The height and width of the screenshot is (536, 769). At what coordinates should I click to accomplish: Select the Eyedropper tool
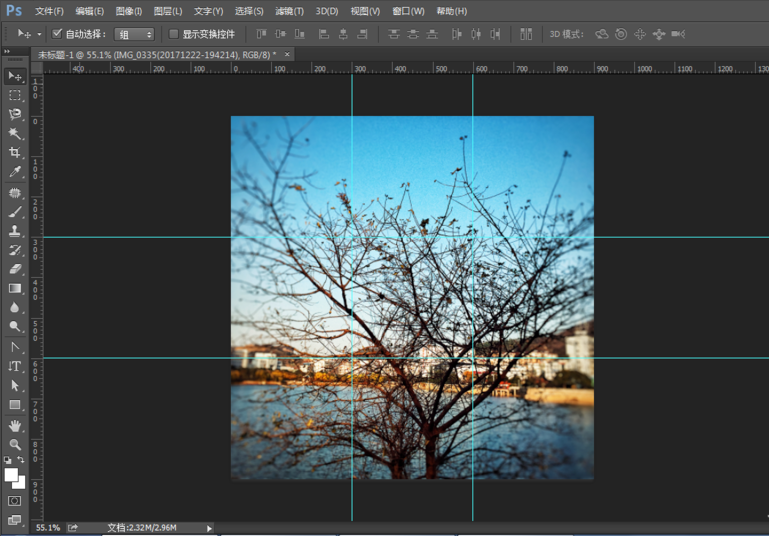15,172
